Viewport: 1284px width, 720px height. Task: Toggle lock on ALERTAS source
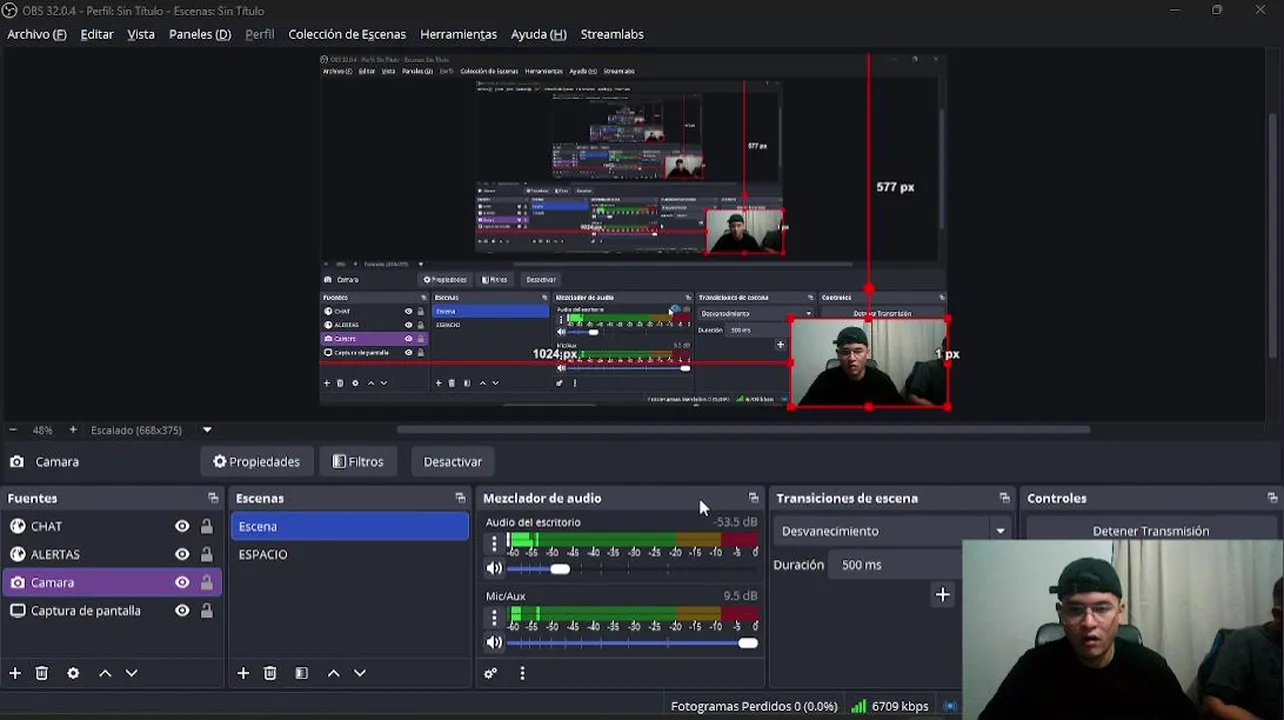pos(207,554)
